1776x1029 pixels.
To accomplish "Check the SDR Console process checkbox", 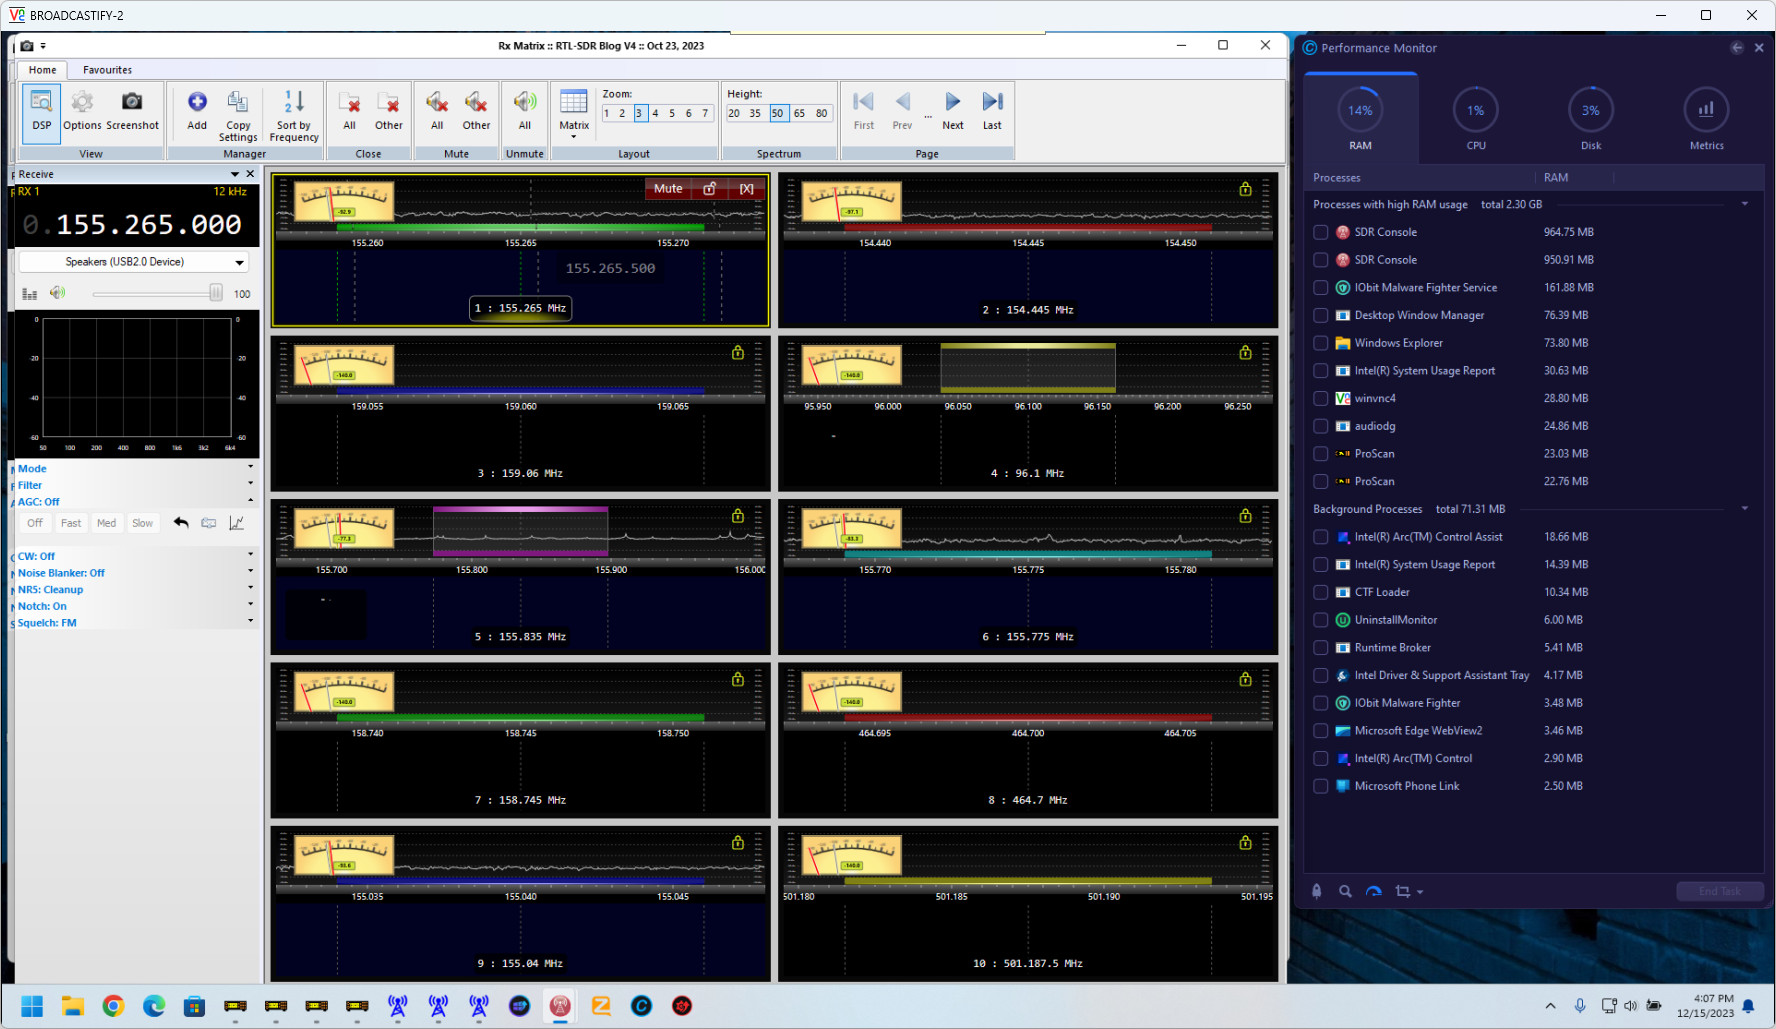I will (x=1321, y=232).
